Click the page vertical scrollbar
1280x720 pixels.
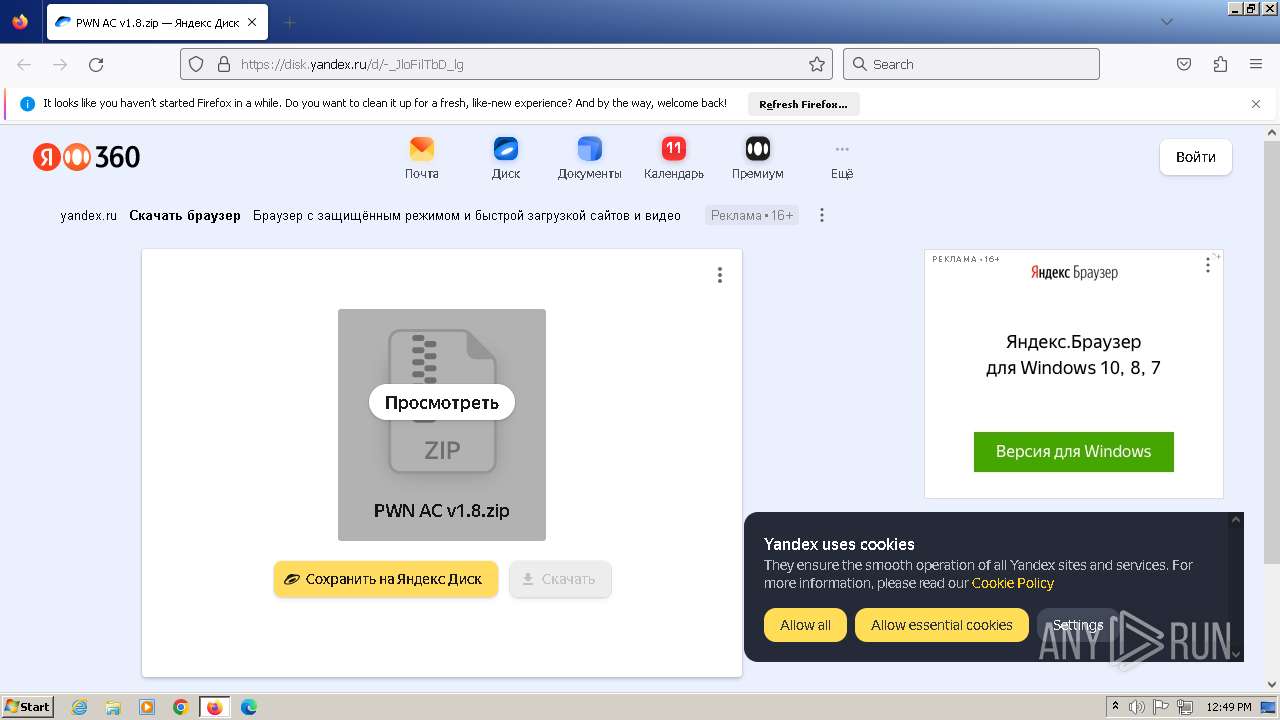tap(1272, 350)
